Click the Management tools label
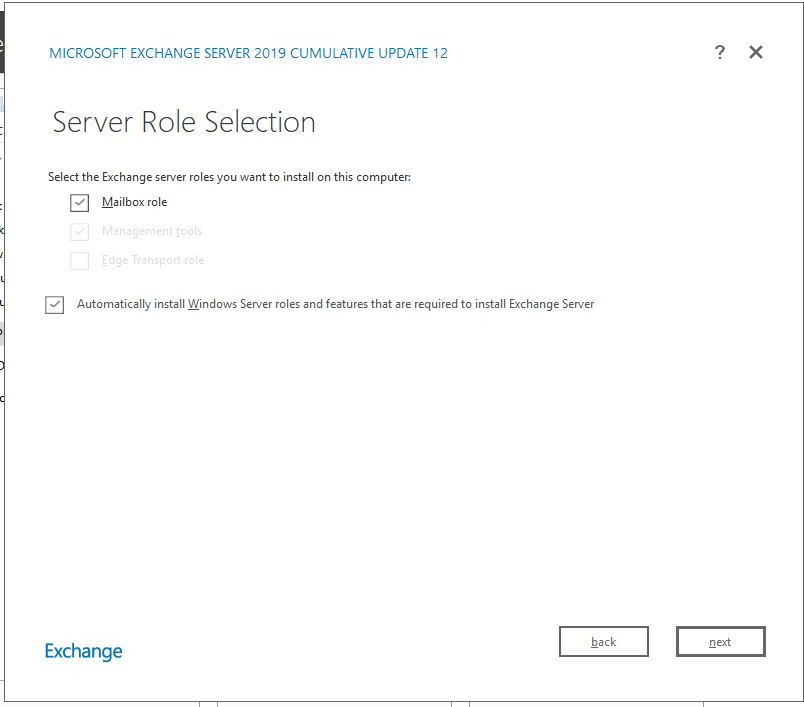Viewport: 804px width, 707px height. pos(152,231)
